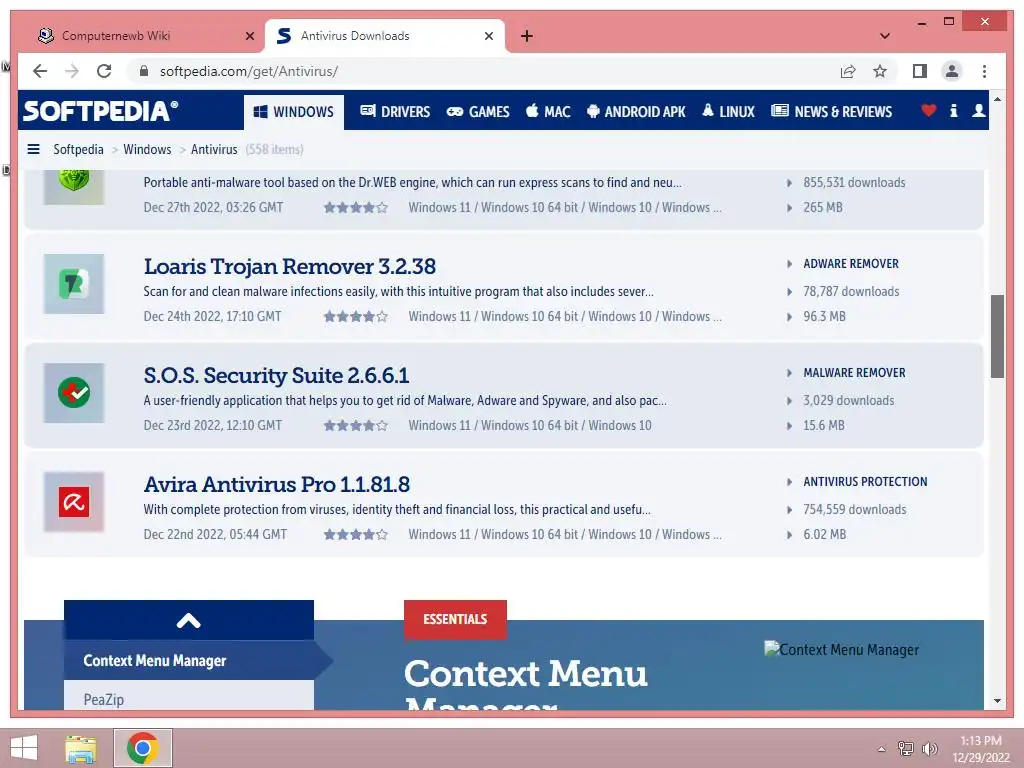Open the Mac section
Image resolution: width=1024 pixels, height=768 pixels.
[x=548, y=112]
